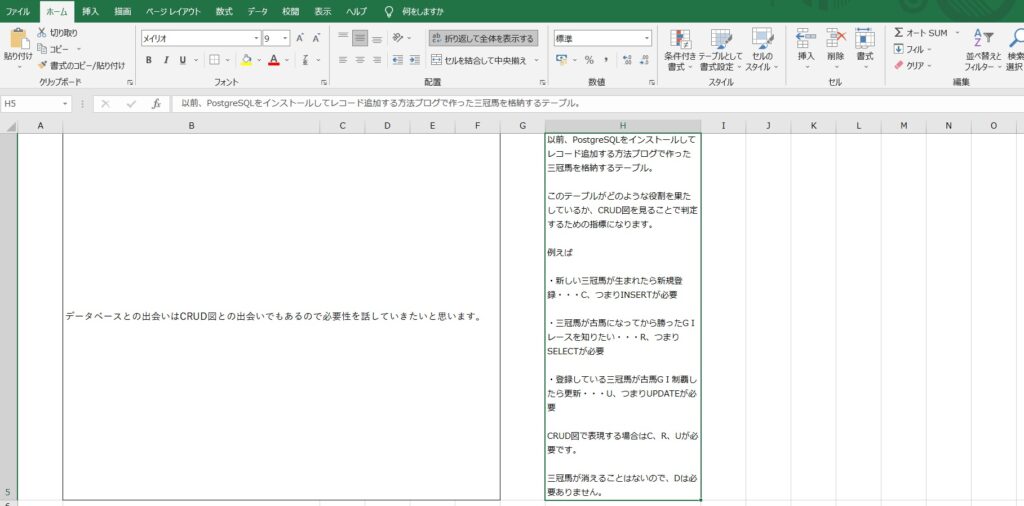
Task: Switch to the Data (データ) tab
Action: [258, 11]
